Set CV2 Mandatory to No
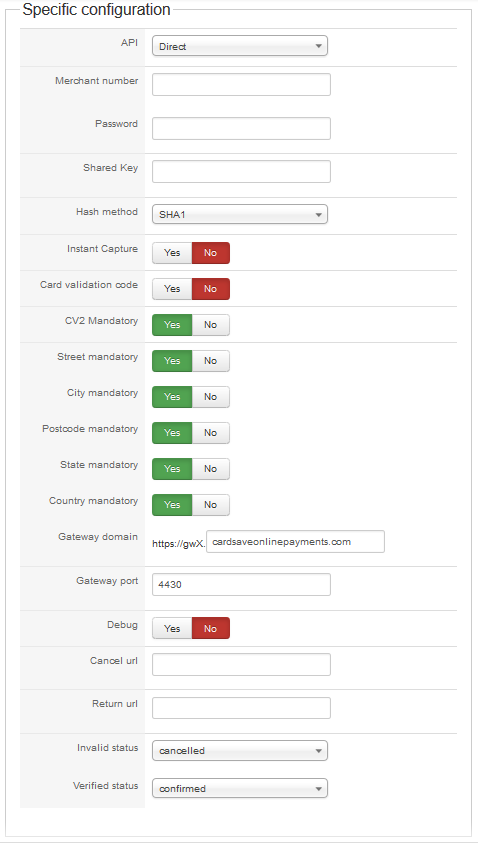478x843 pixels. pos(211,325)
